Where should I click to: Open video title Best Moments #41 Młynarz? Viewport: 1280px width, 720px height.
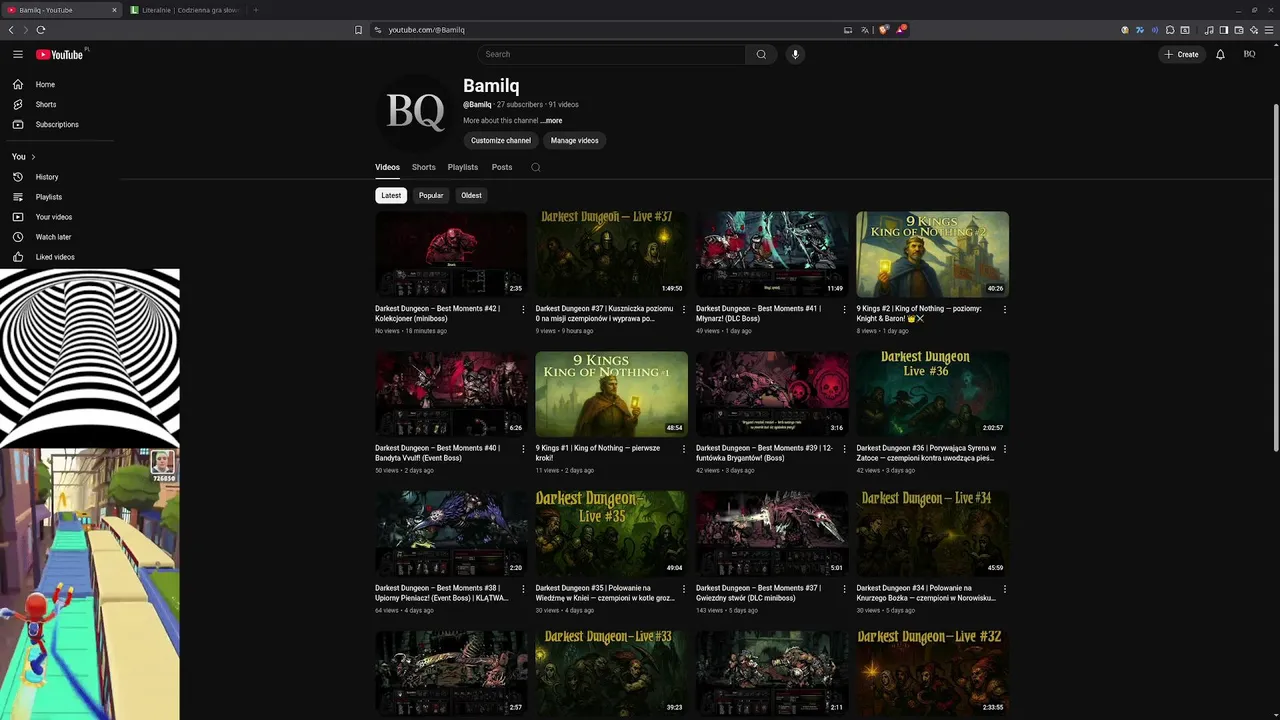(x=758, y=313)
